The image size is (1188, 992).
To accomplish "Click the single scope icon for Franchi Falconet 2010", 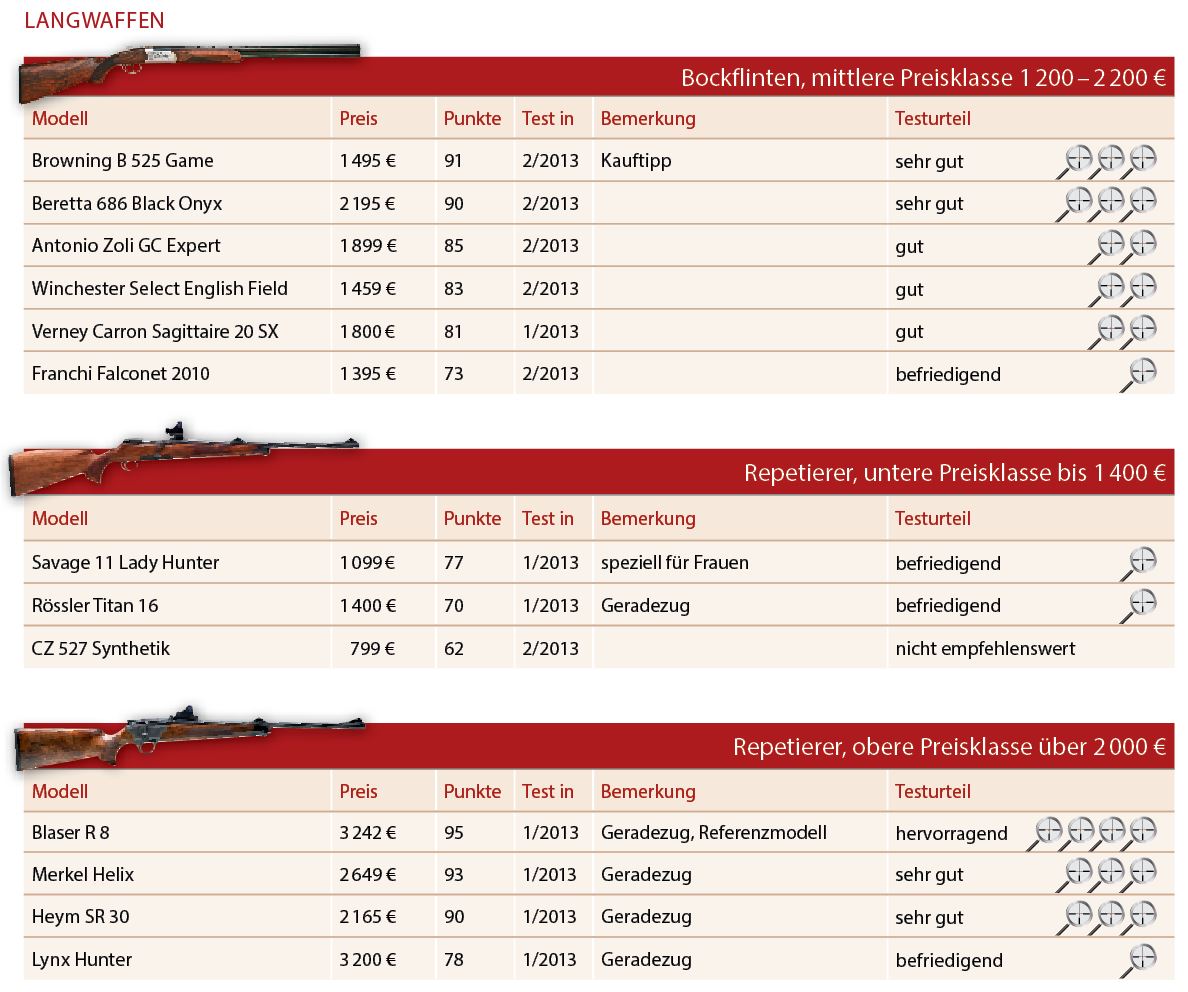I will [1139, 374].
